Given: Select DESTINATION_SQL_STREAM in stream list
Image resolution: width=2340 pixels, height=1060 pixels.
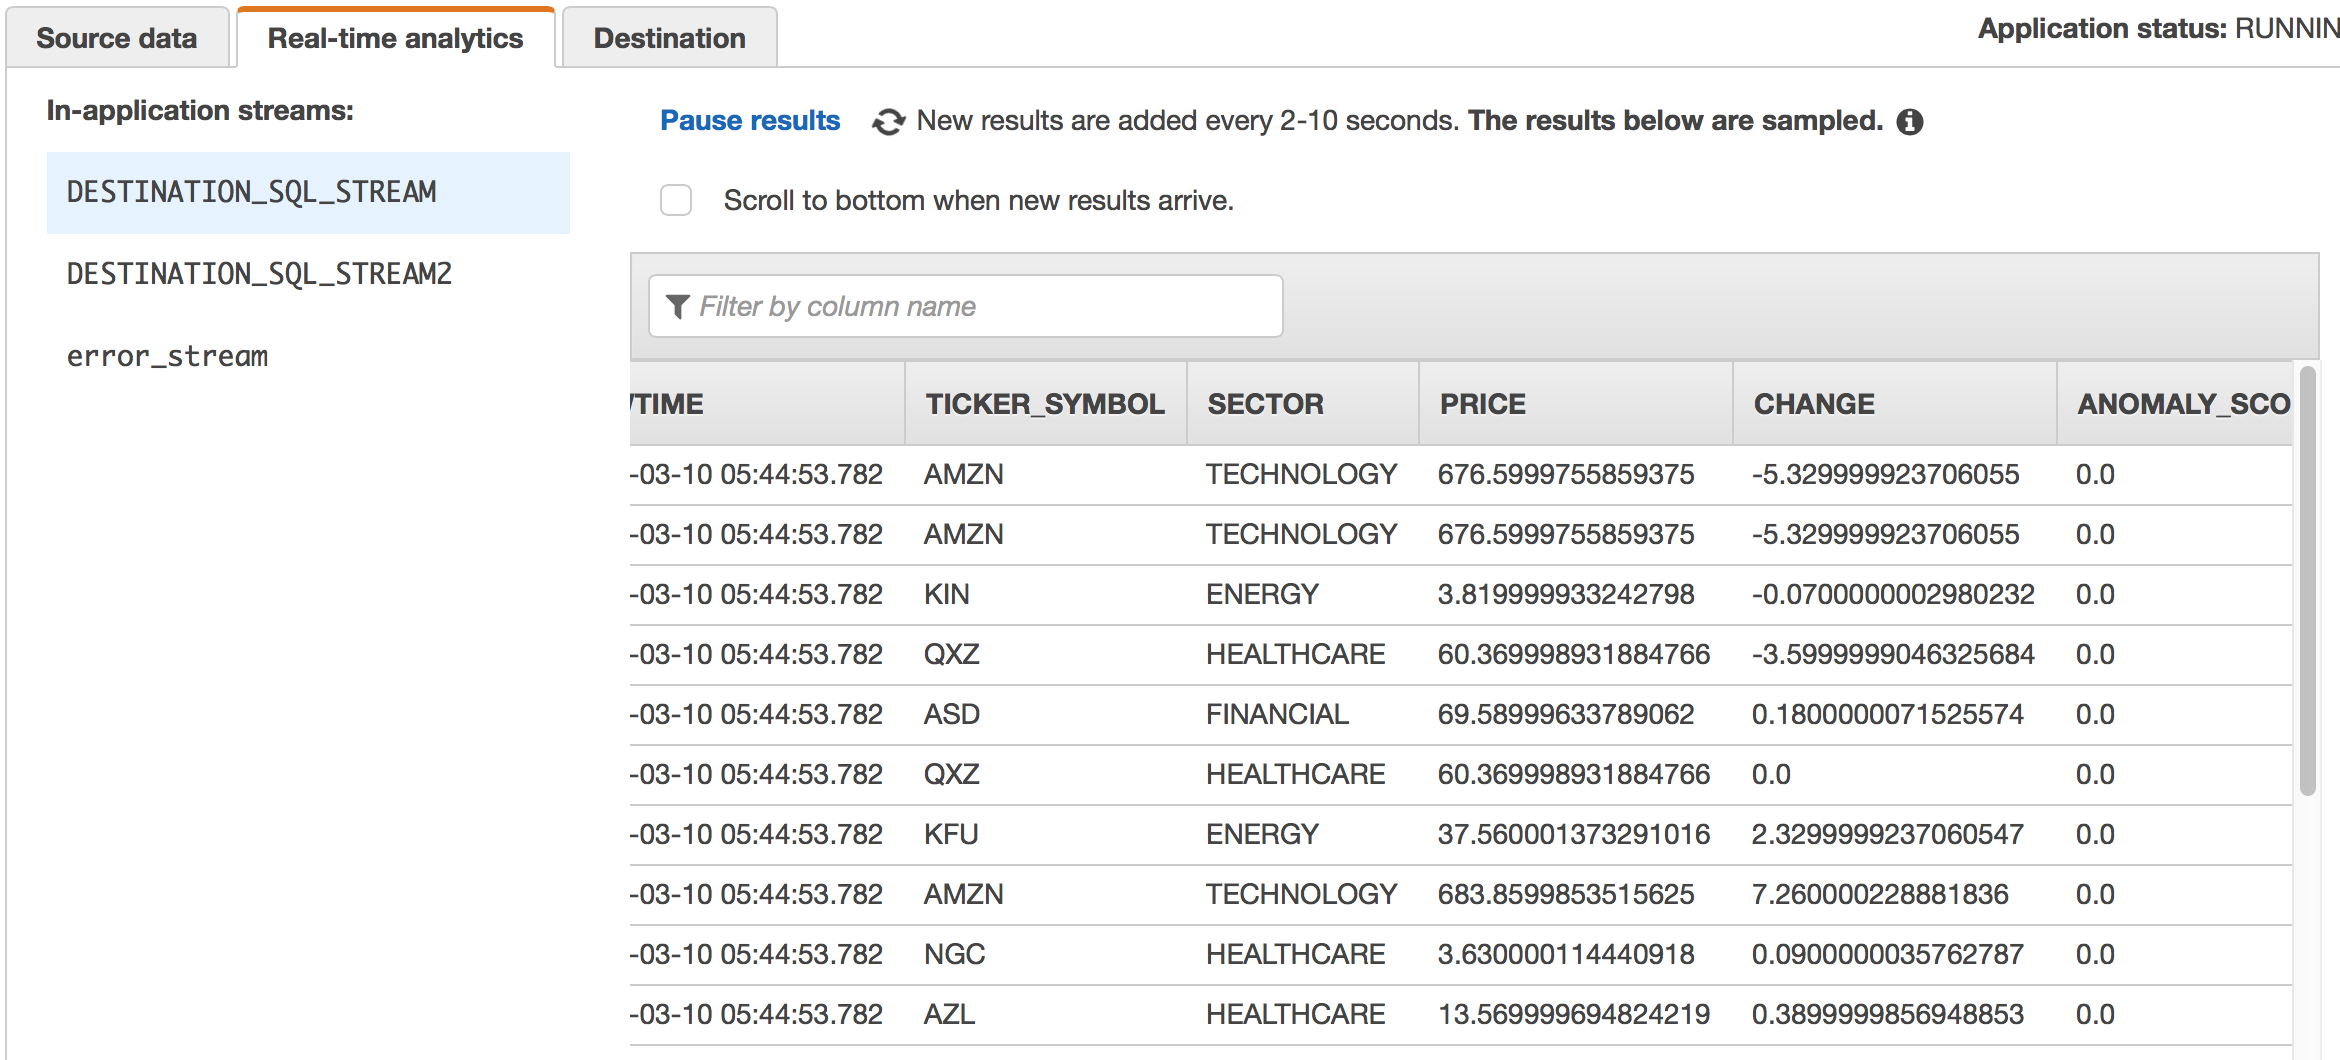Looking at the screenshot, I should point(252,192).
